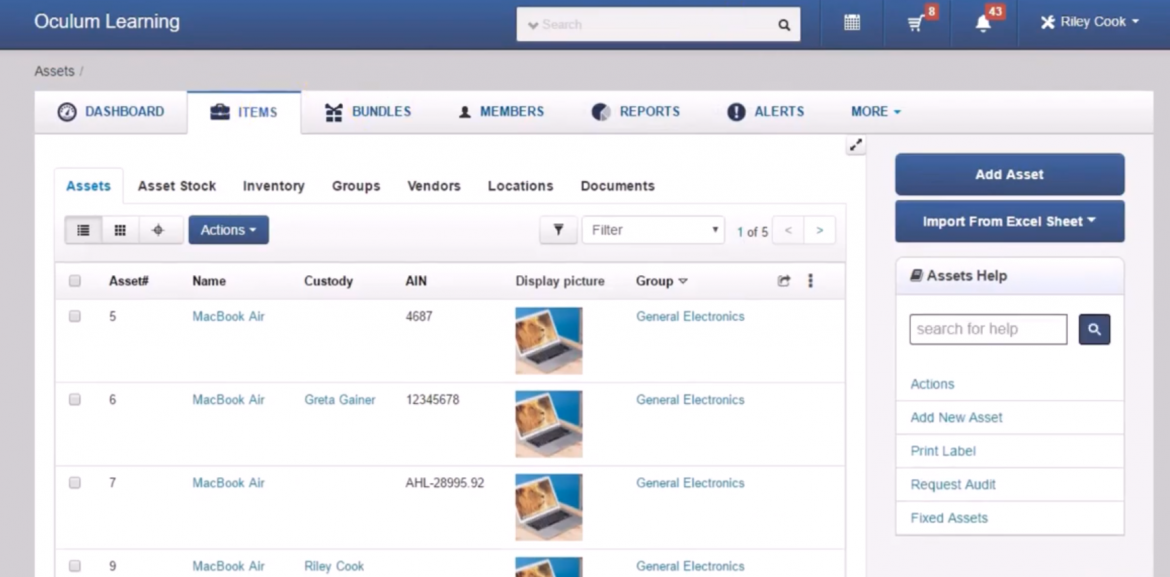Click the export icon in table header
Screen dimensions: 1170x577
coord(786,281)
